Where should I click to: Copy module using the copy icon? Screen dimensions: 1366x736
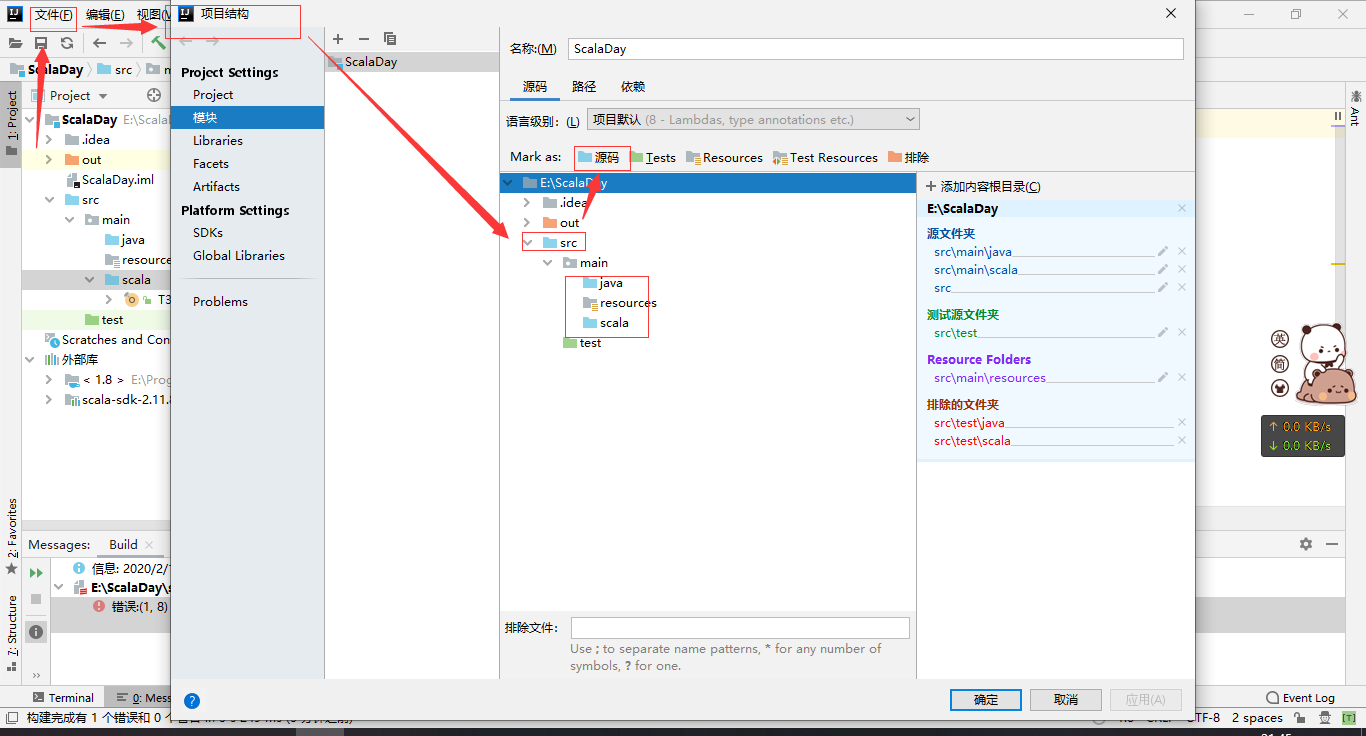tap(390, 38)
